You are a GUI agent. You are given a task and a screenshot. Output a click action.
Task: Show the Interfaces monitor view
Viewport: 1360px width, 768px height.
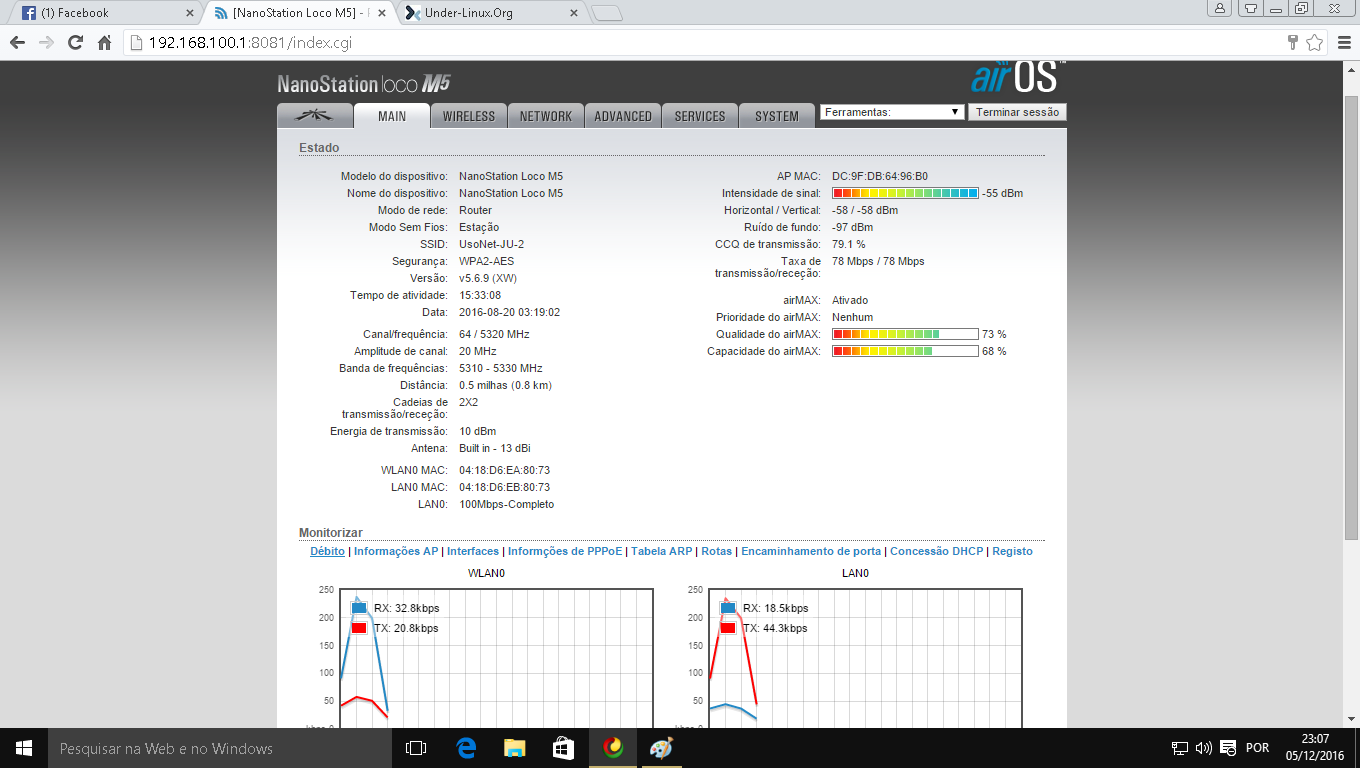(473, 551)
